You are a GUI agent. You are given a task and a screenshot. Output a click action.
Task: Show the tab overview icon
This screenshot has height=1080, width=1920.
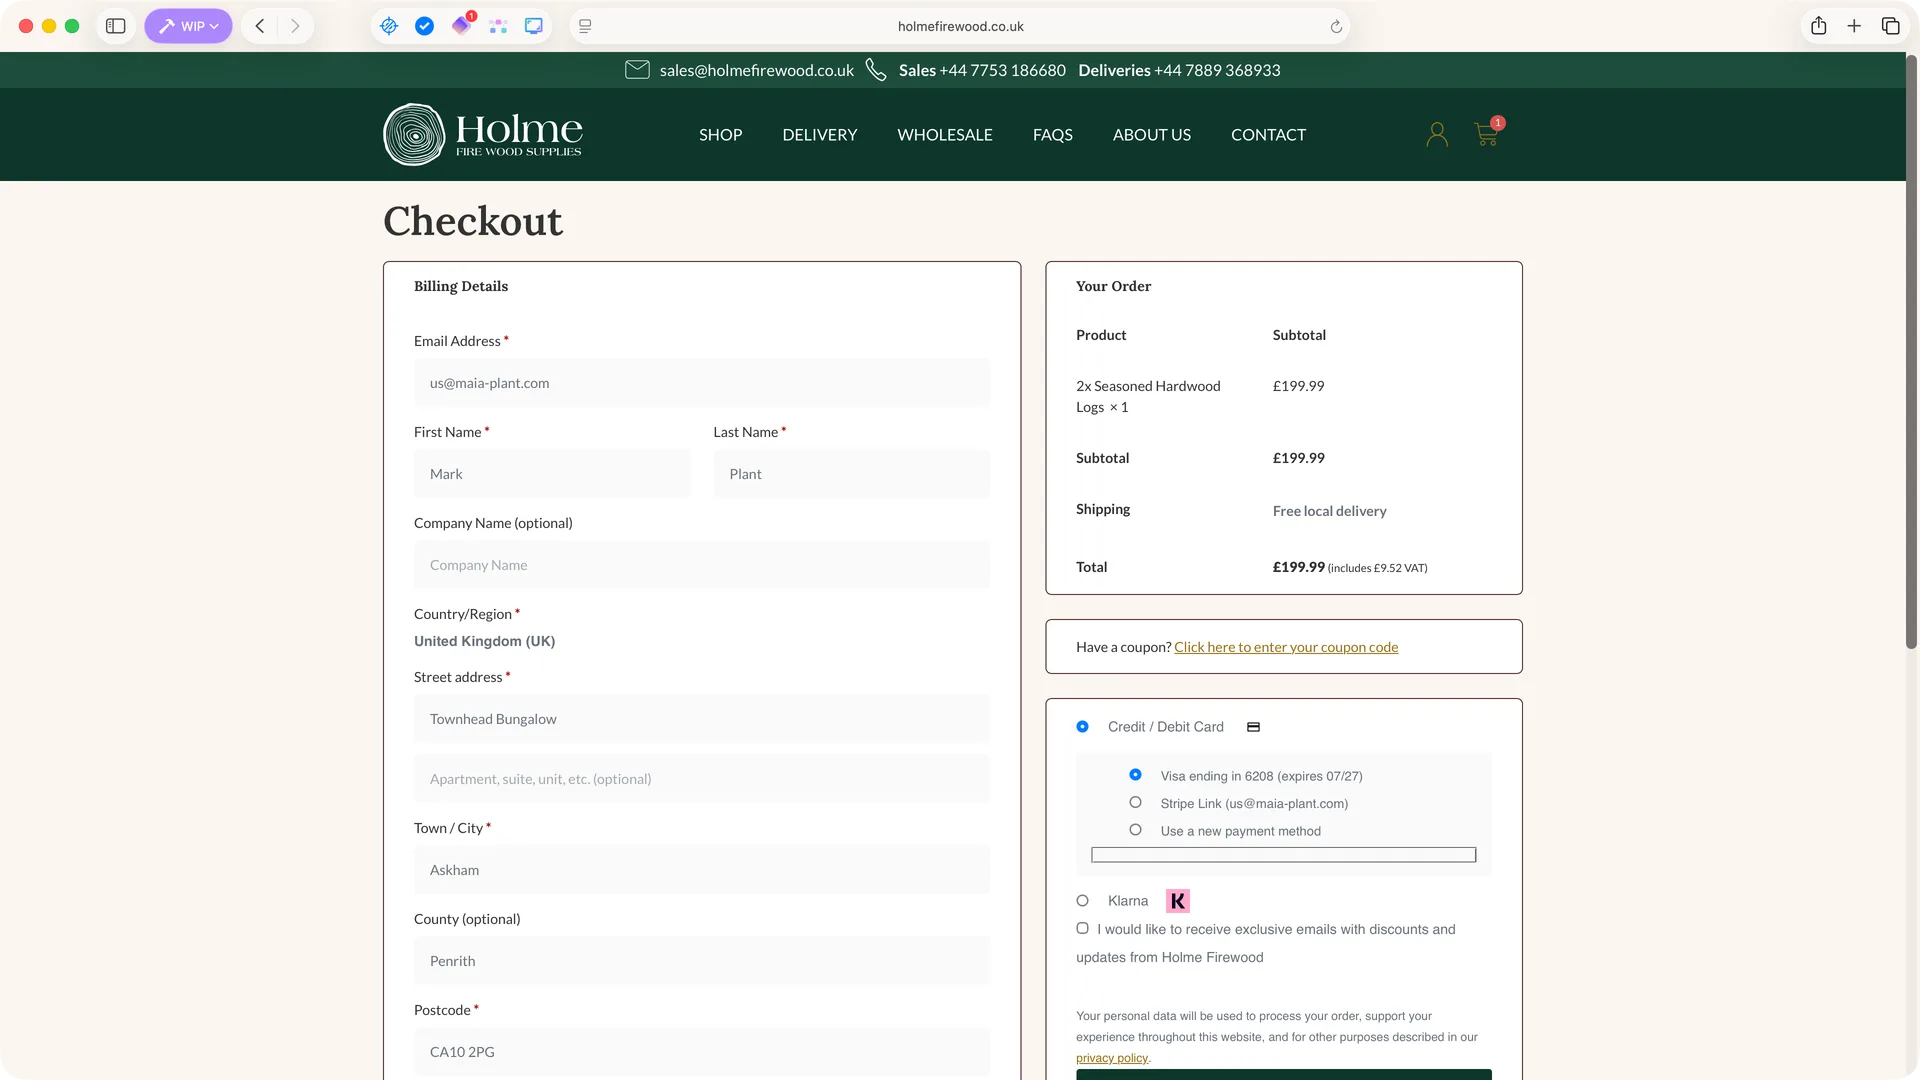pyautogui.click(x=1890, y=26)
